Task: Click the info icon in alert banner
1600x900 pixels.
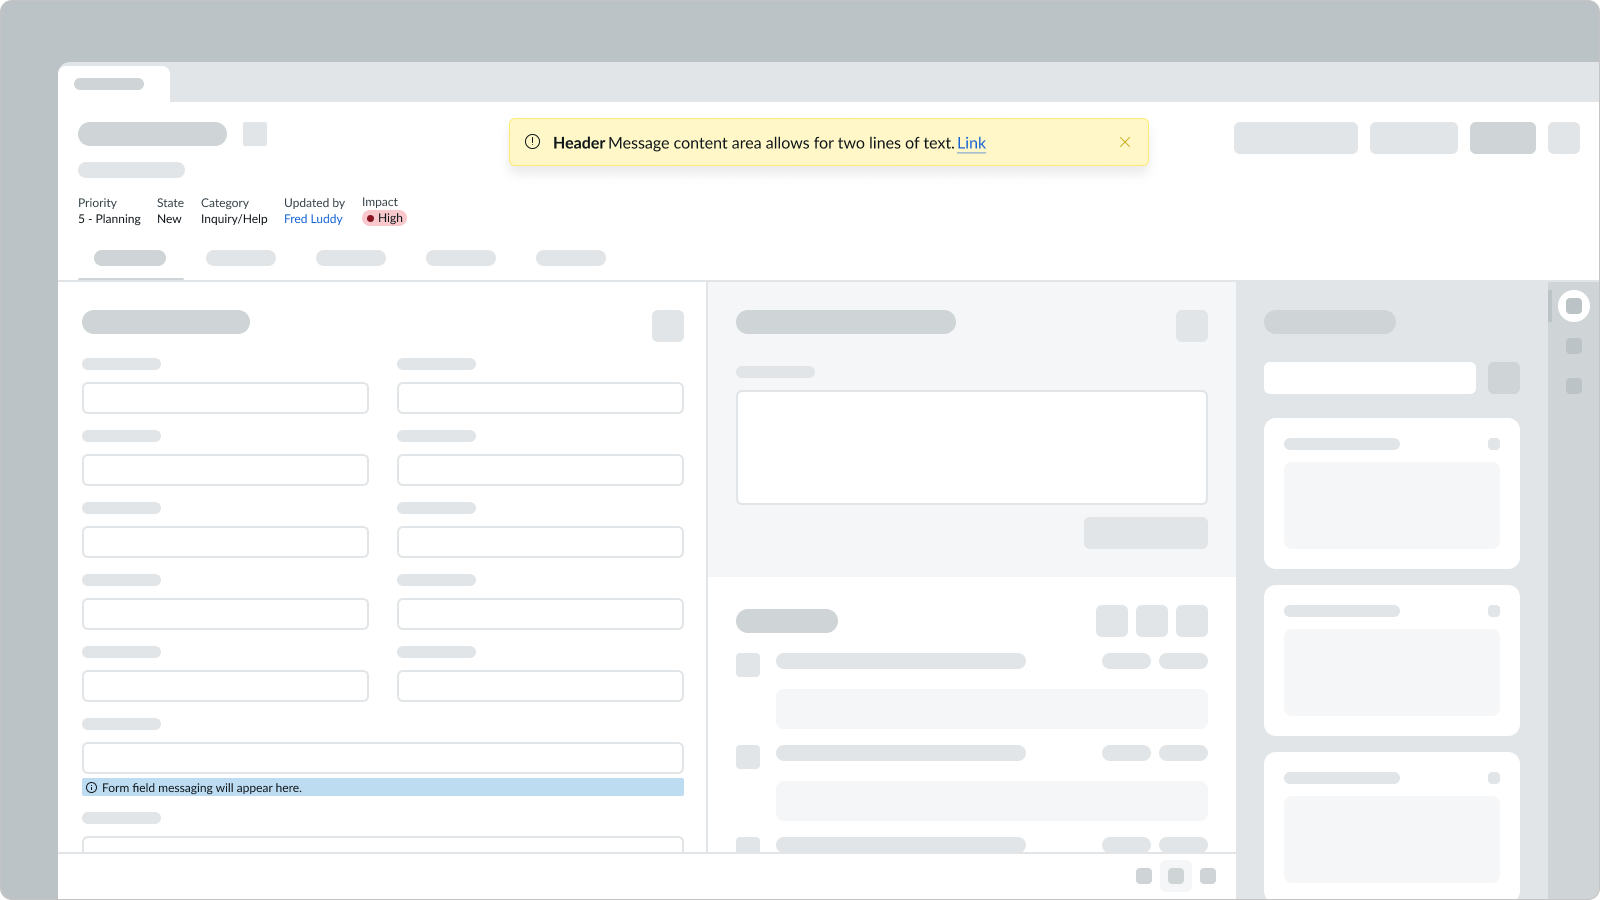Action: coord(533,142)
